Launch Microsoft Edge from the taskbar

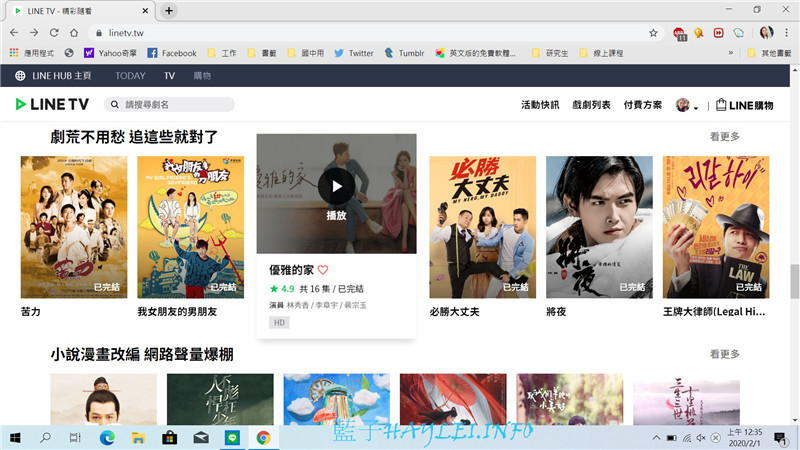[107, 438]
